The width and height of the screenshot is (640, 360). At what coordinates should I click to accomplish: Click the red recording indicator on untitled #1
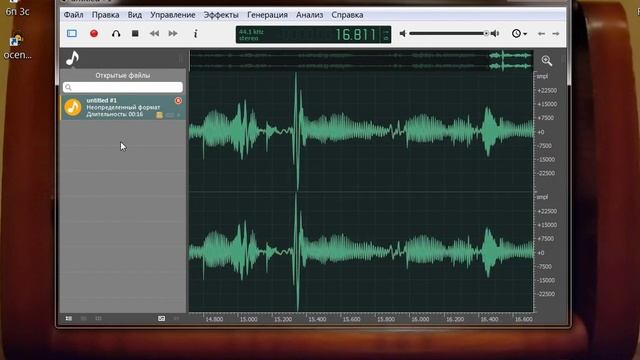[x=178, y=100]
